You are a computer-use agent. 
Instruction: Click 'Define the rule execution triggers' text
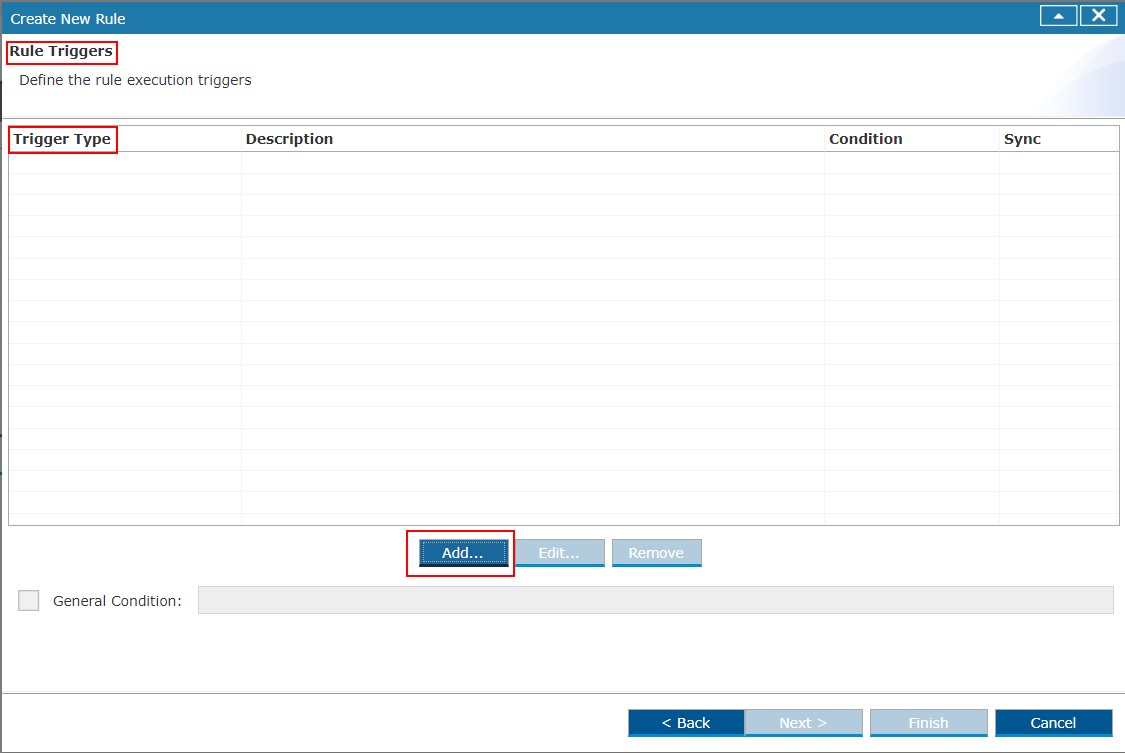coord(136,80)
